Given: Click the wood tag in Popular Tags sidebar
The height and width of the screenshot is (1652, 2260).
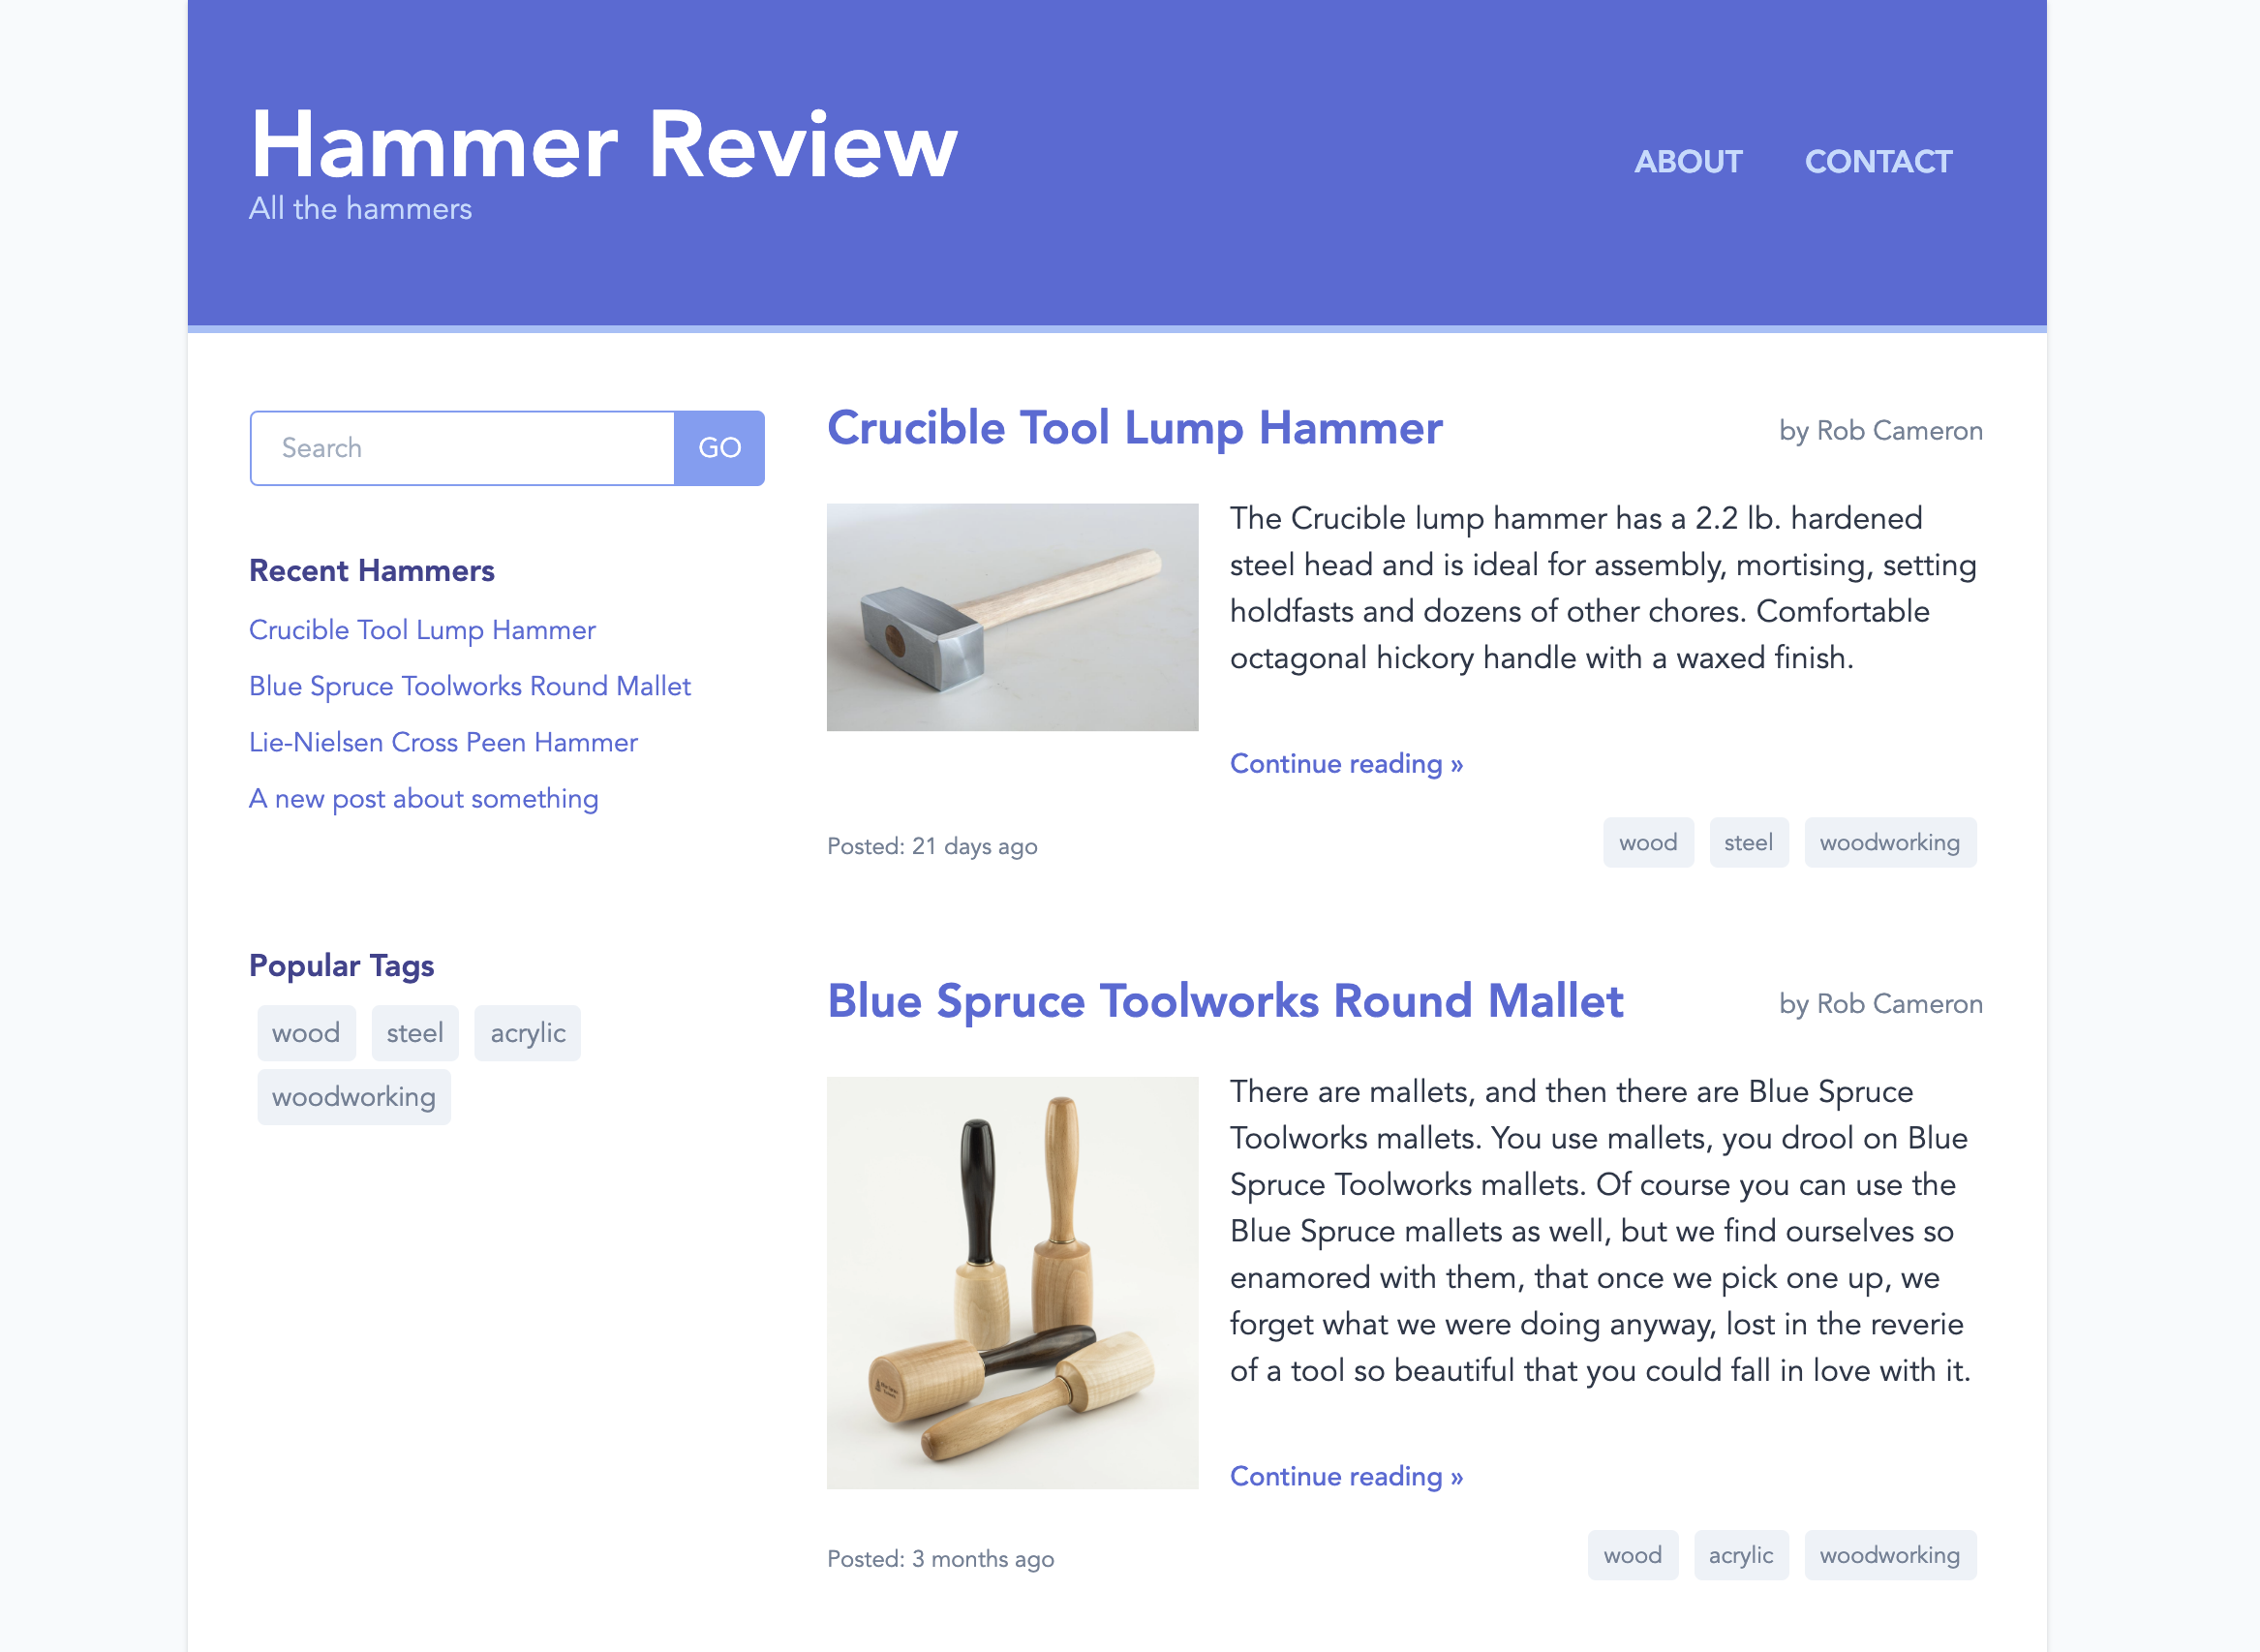Looking at the screenshot, I should tap(307, 1032).
